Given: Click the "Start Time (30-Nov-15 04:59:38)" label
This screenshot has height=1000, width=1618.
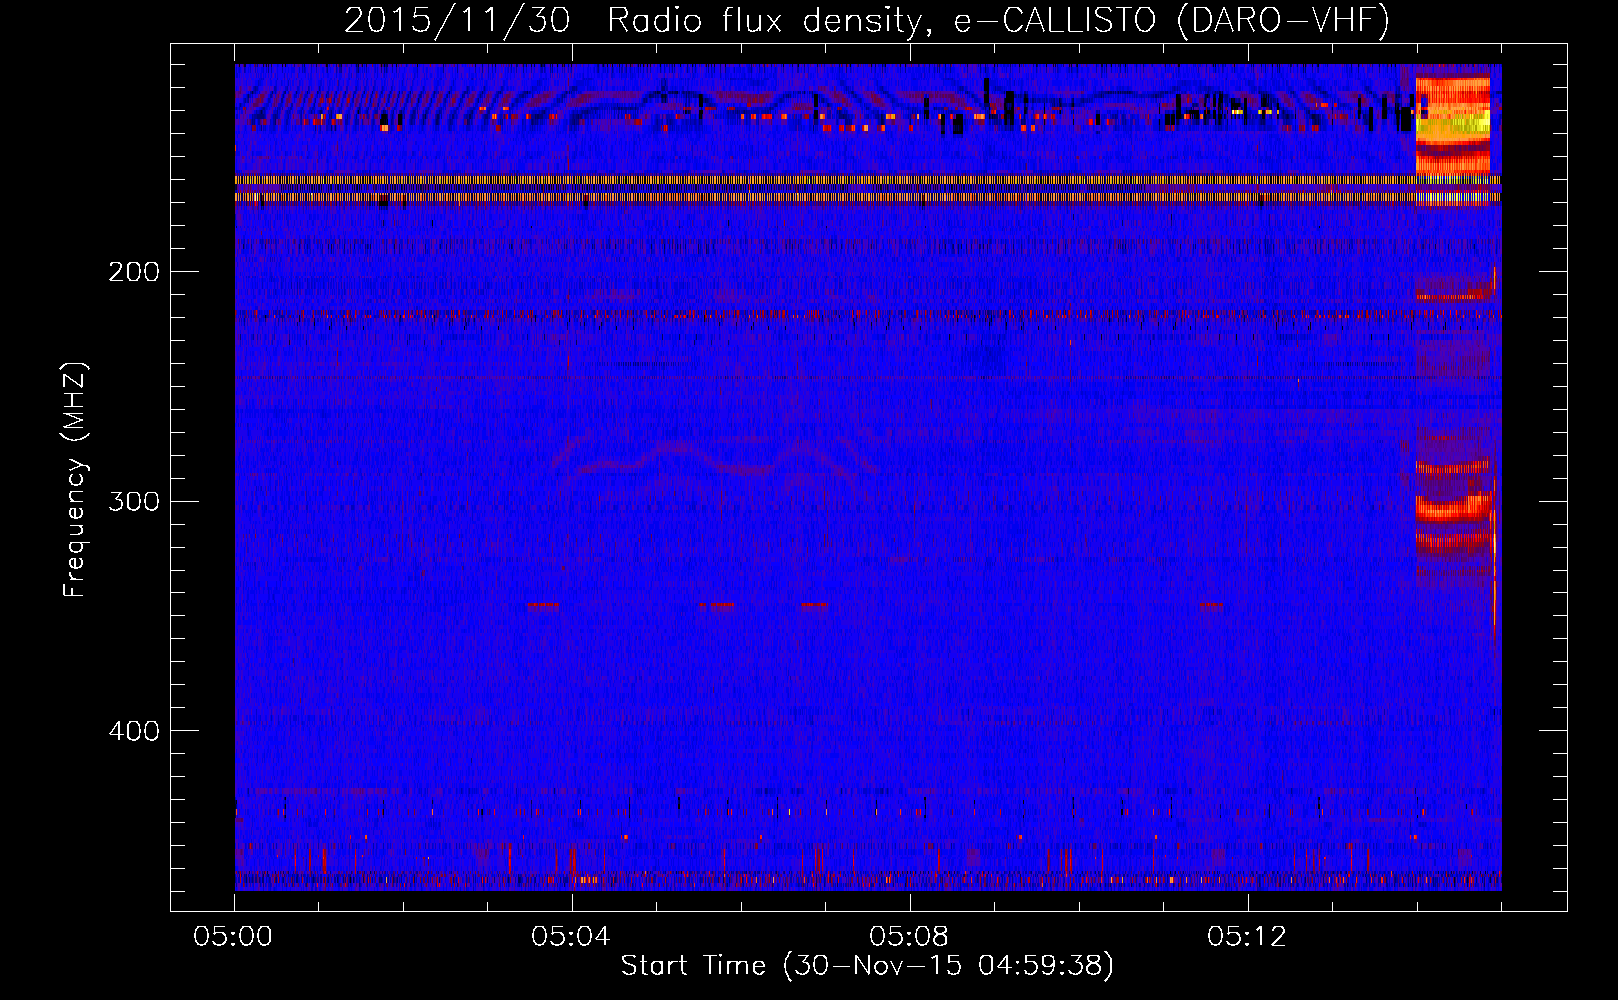Looking at the screenshot, I should (x=867, y=966).
